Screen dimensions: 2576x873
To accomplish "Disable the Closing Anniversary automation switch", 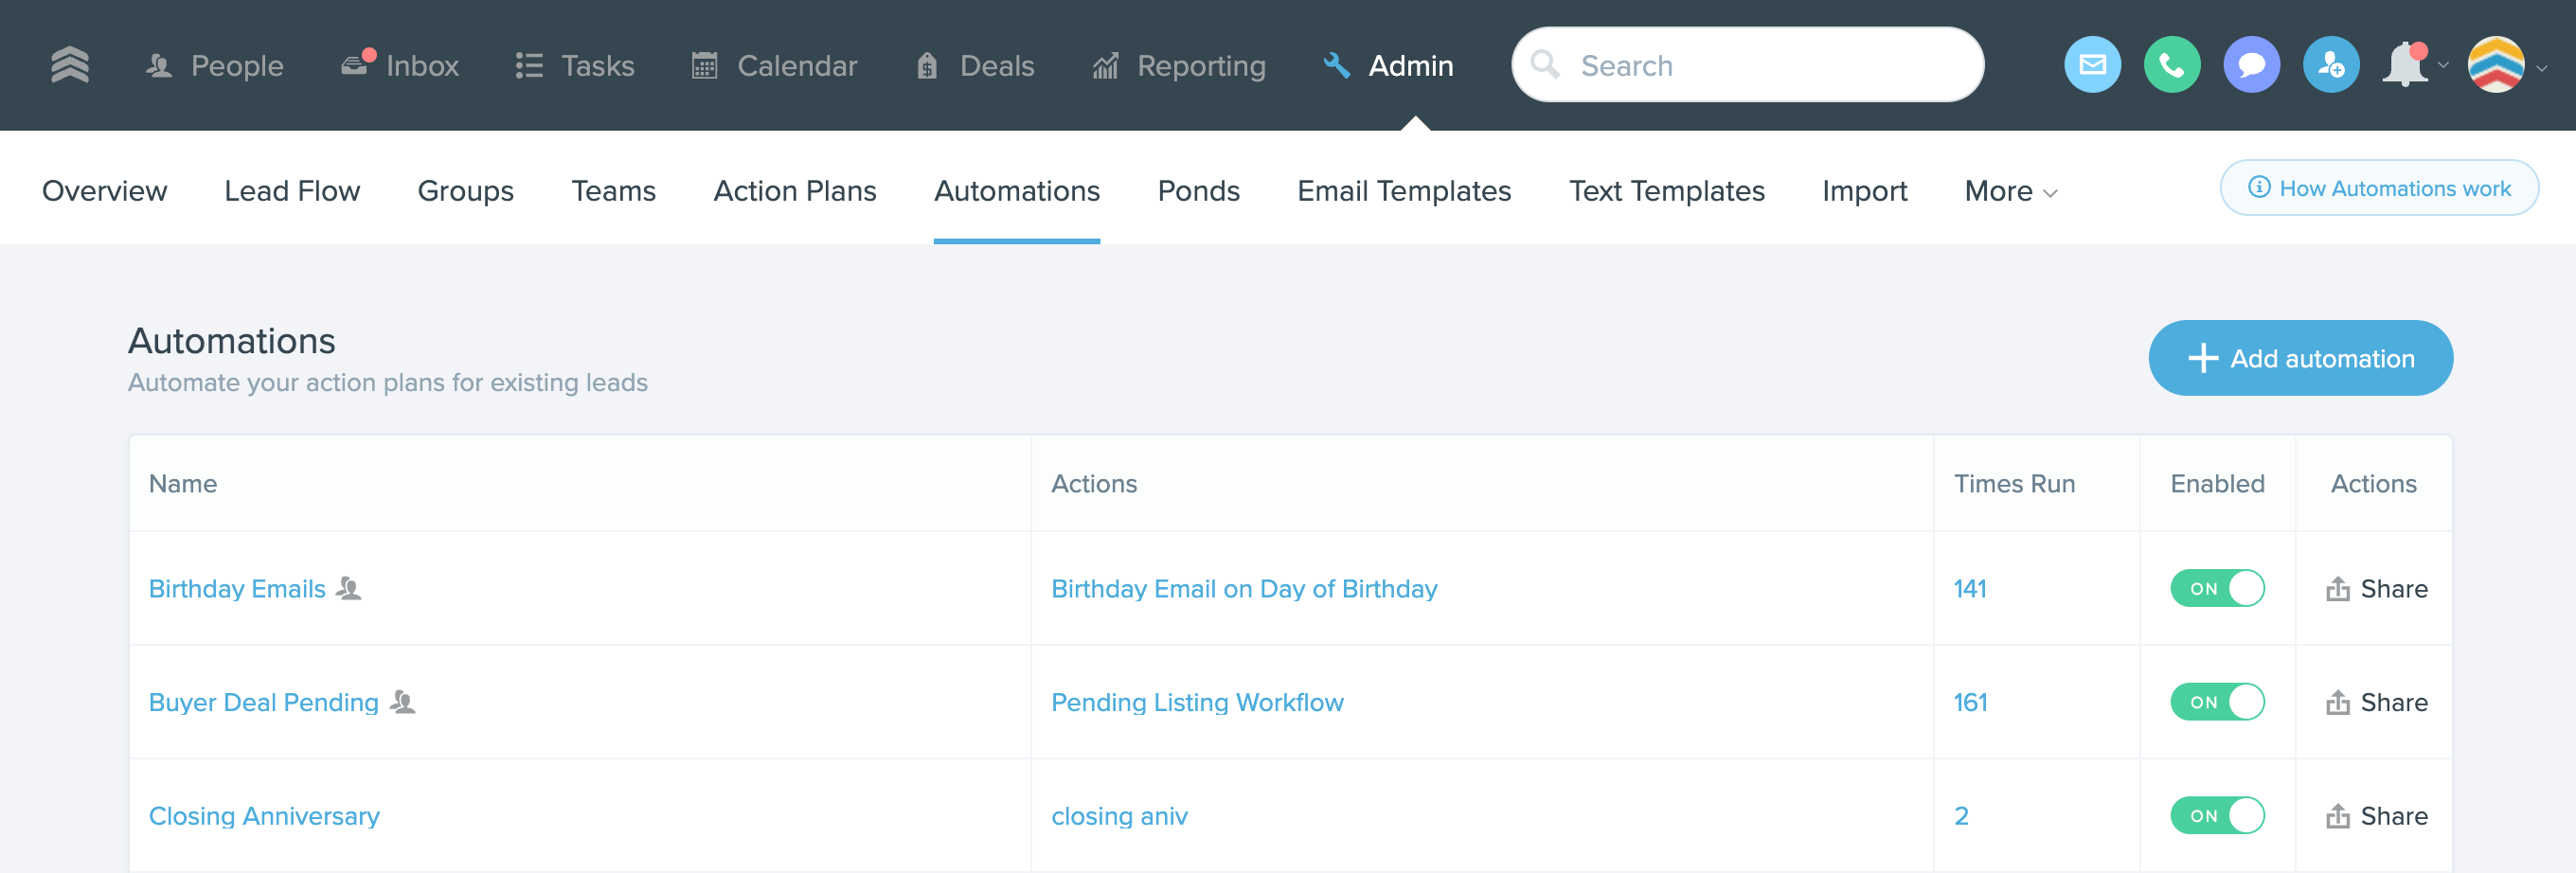I will (2217, 817).
